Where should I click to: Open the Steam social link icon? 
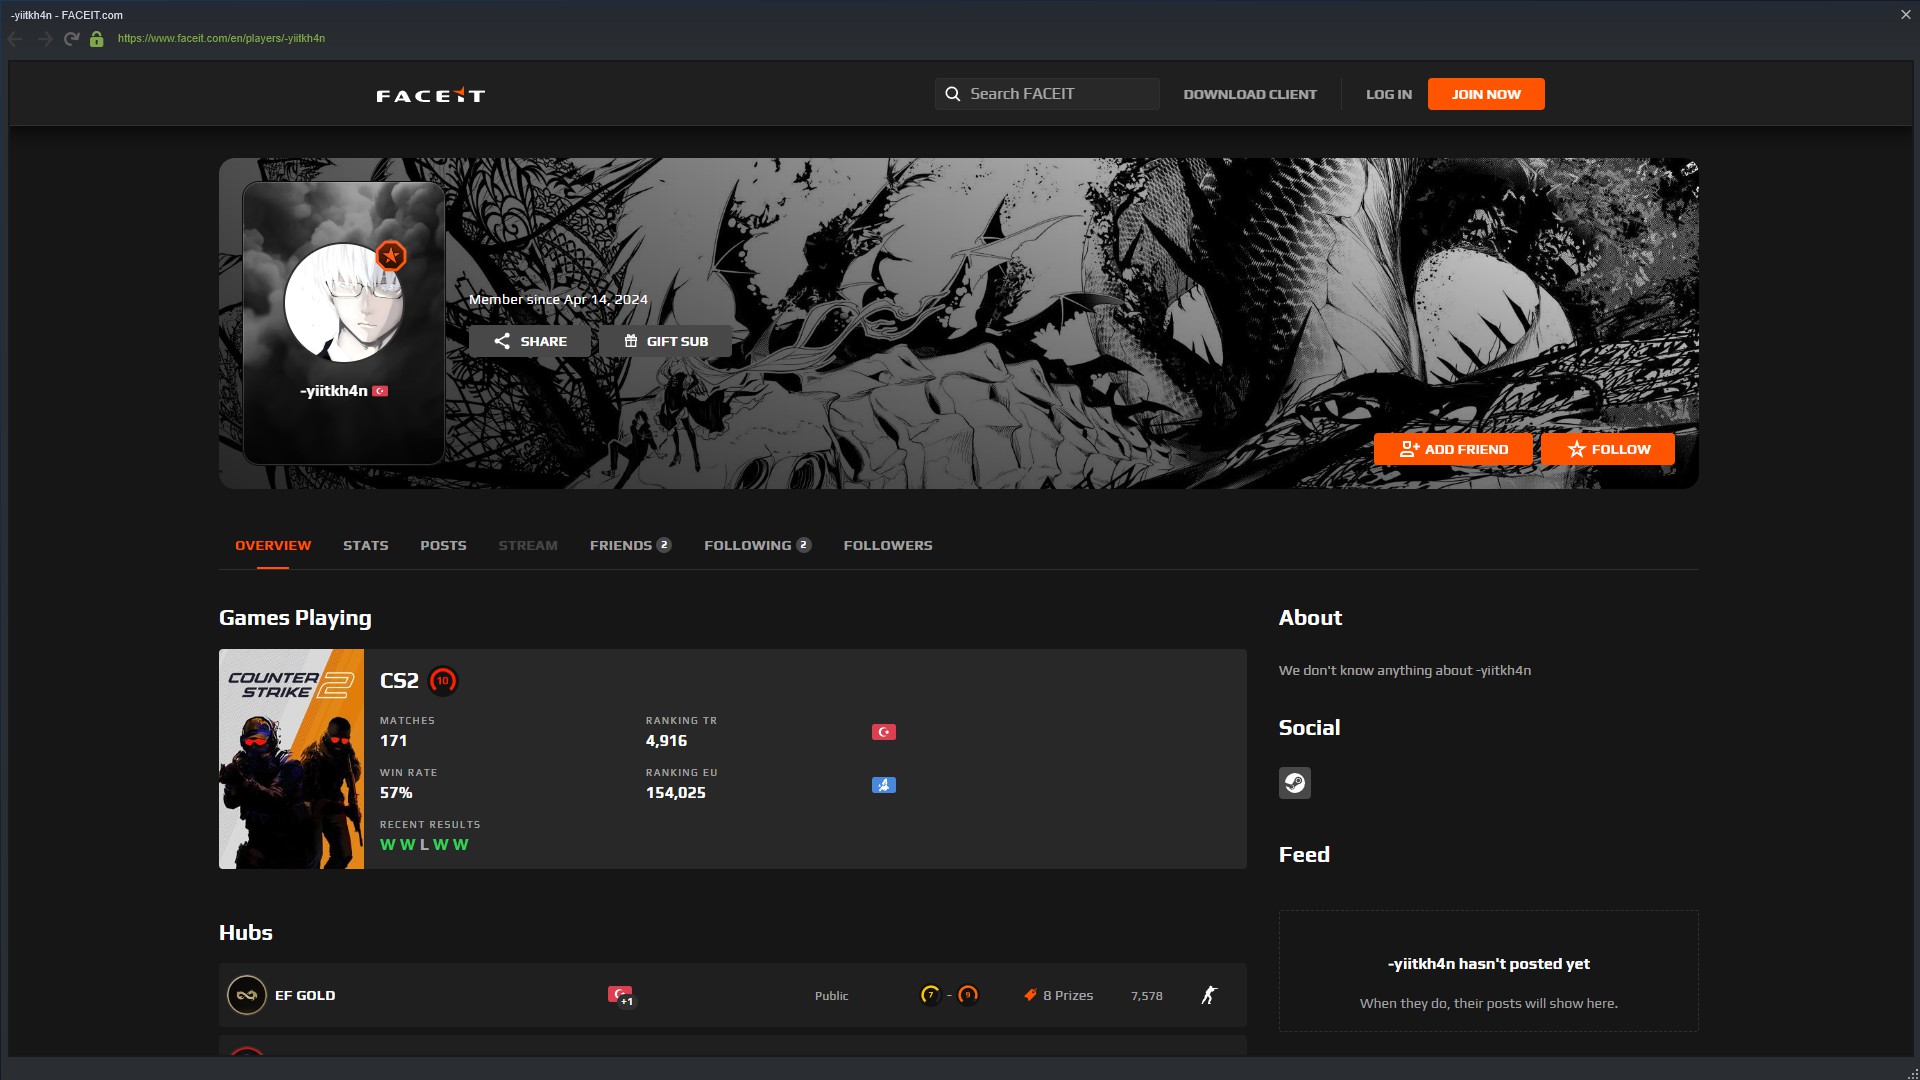tap(1294, 783)
